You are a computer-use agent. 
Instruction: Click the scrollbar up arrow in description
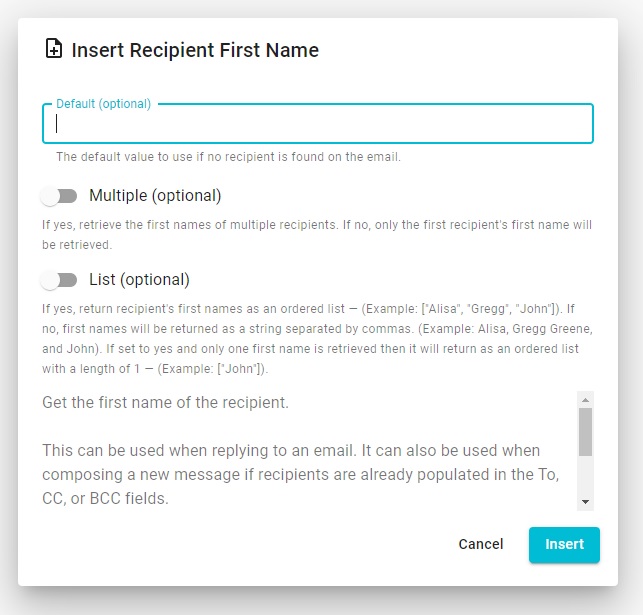(586, 399)
